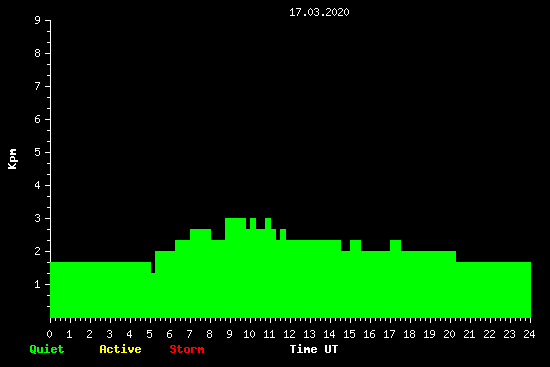
Task: Select the Quiet legend label
Action: tap(47, 349)
